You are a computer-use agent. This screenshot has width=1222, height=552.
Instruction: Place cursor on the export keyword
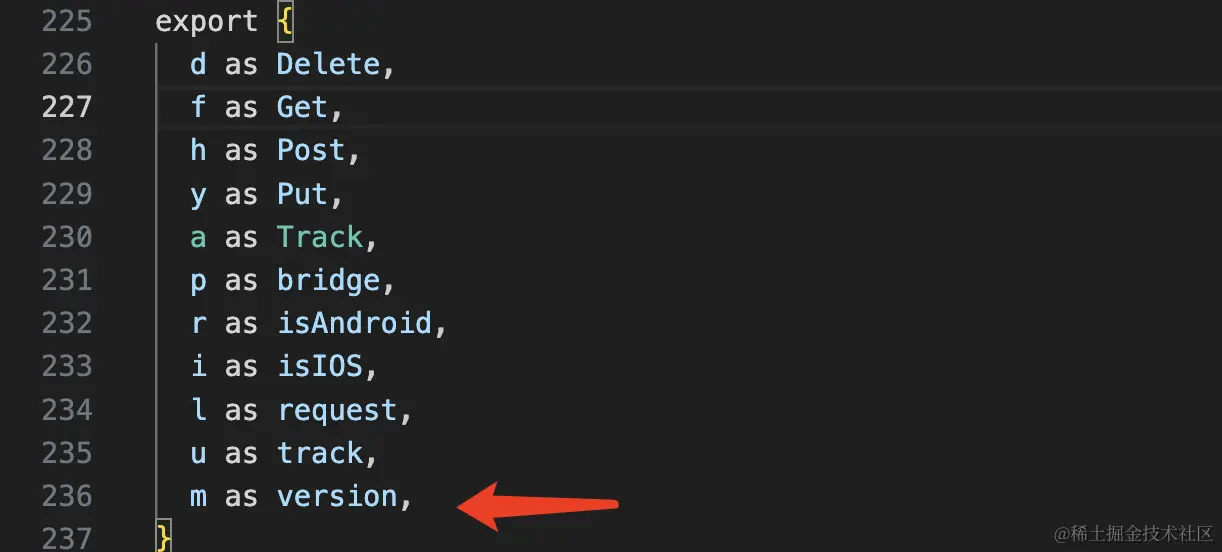click(x=207, y=22)
